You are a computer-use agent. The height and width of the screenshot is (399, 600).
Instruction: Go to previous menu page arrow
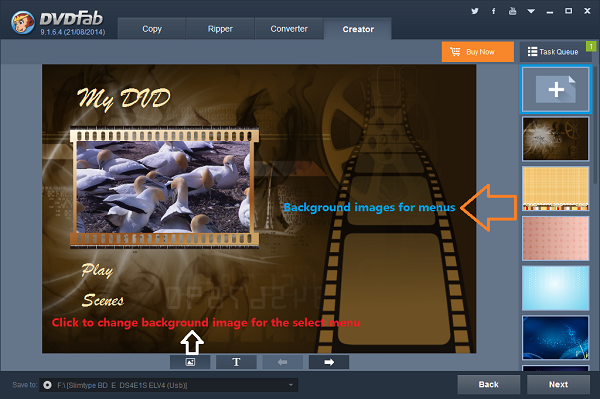click(282, 362)
